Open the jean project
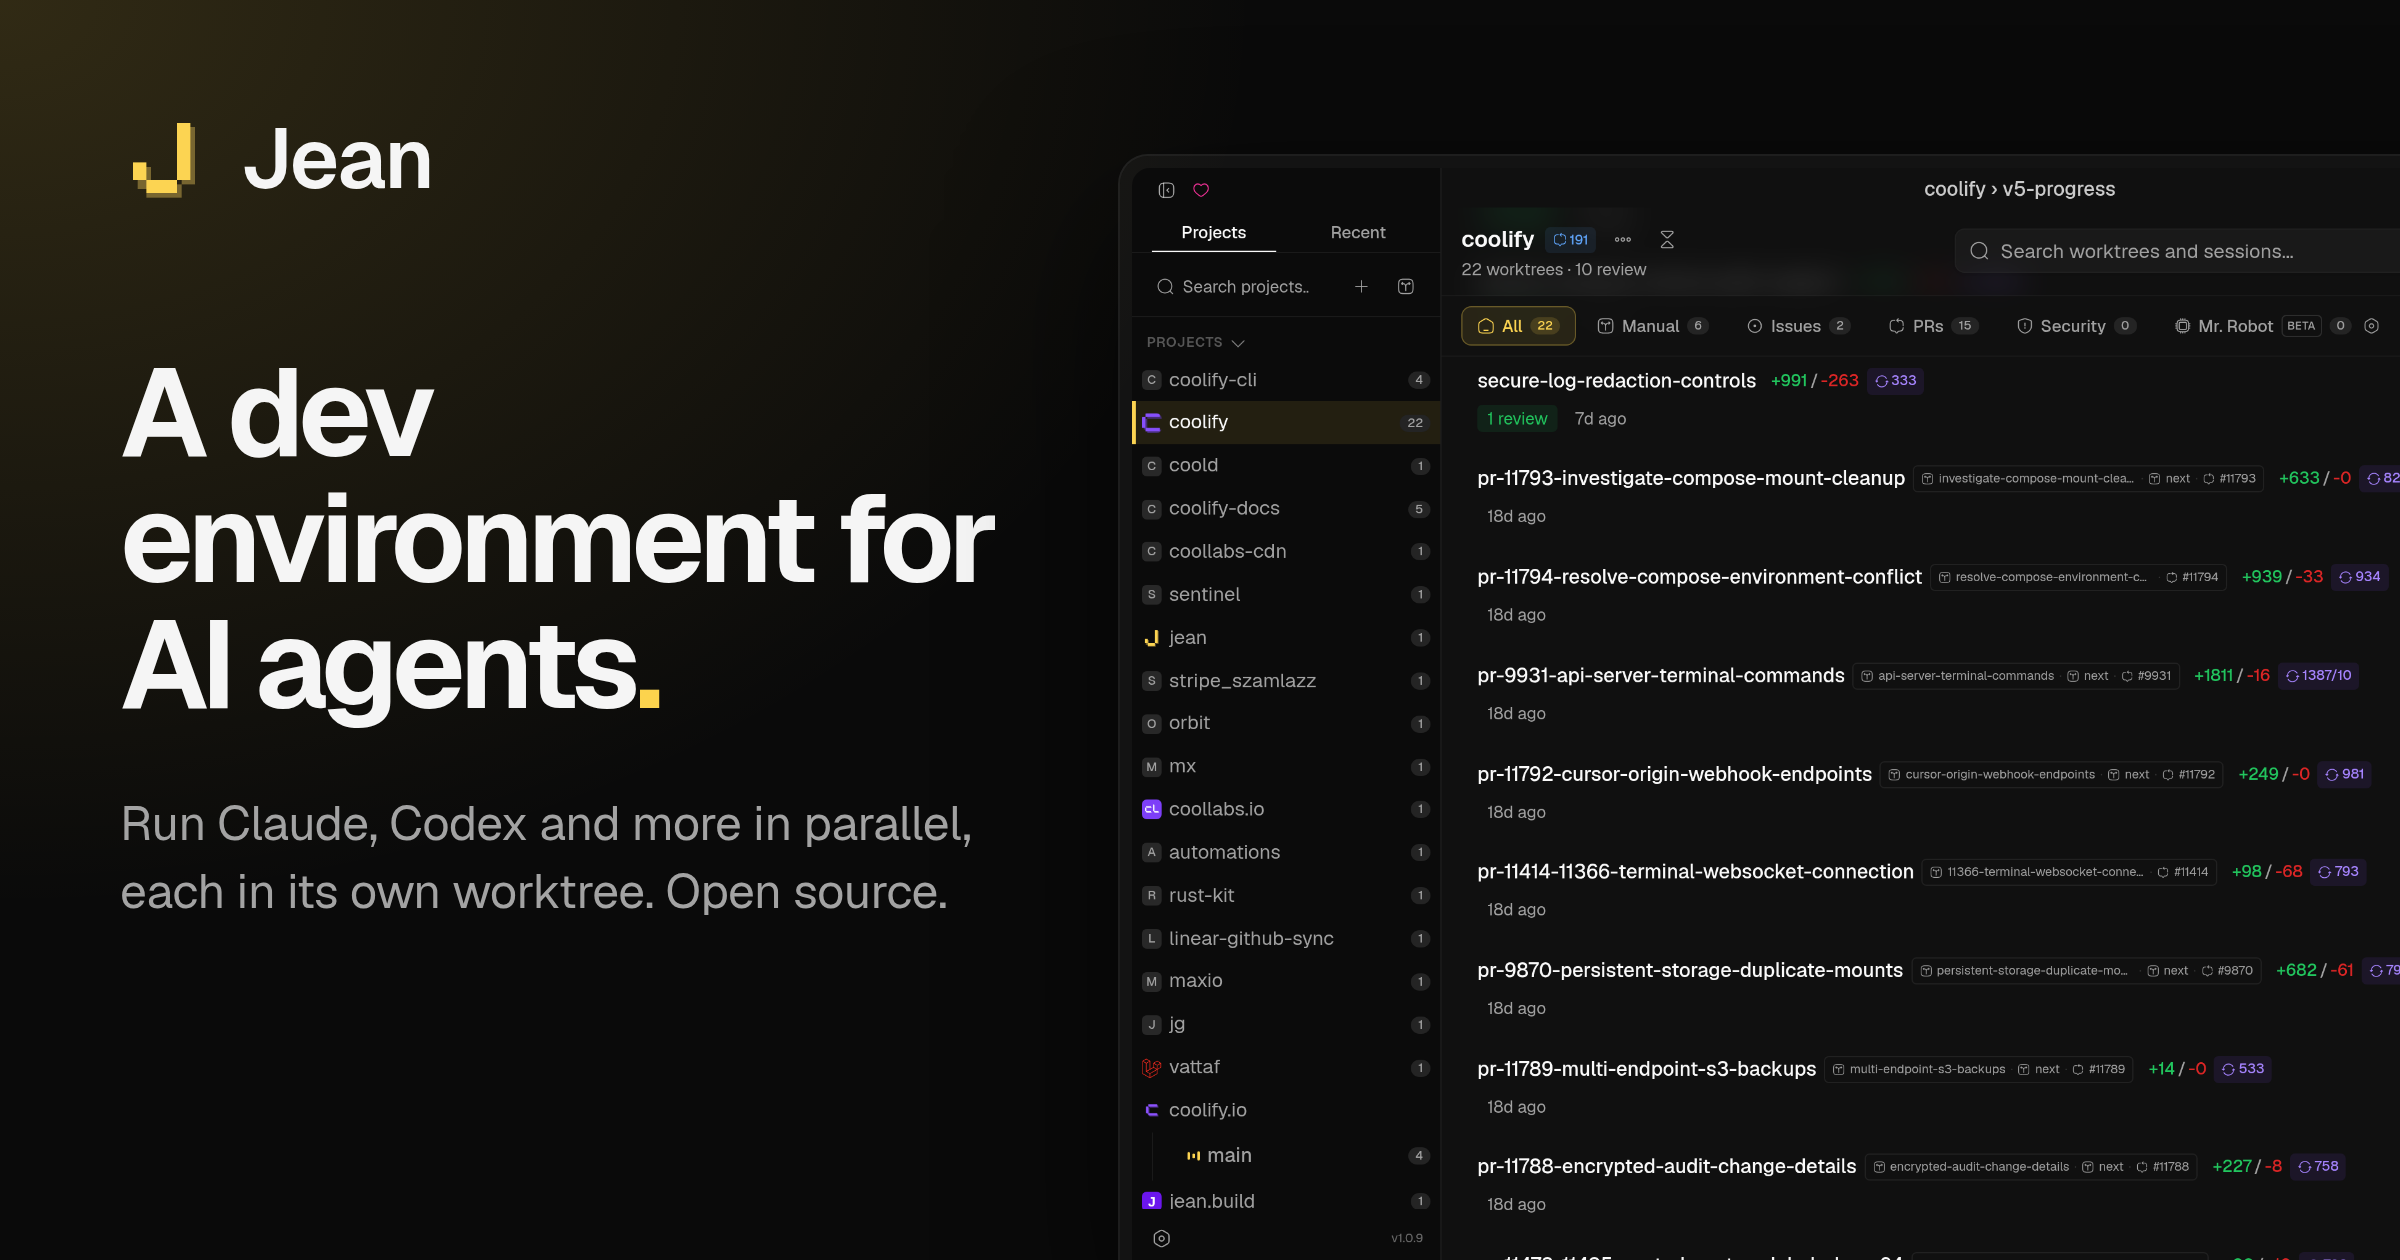 1286,638
